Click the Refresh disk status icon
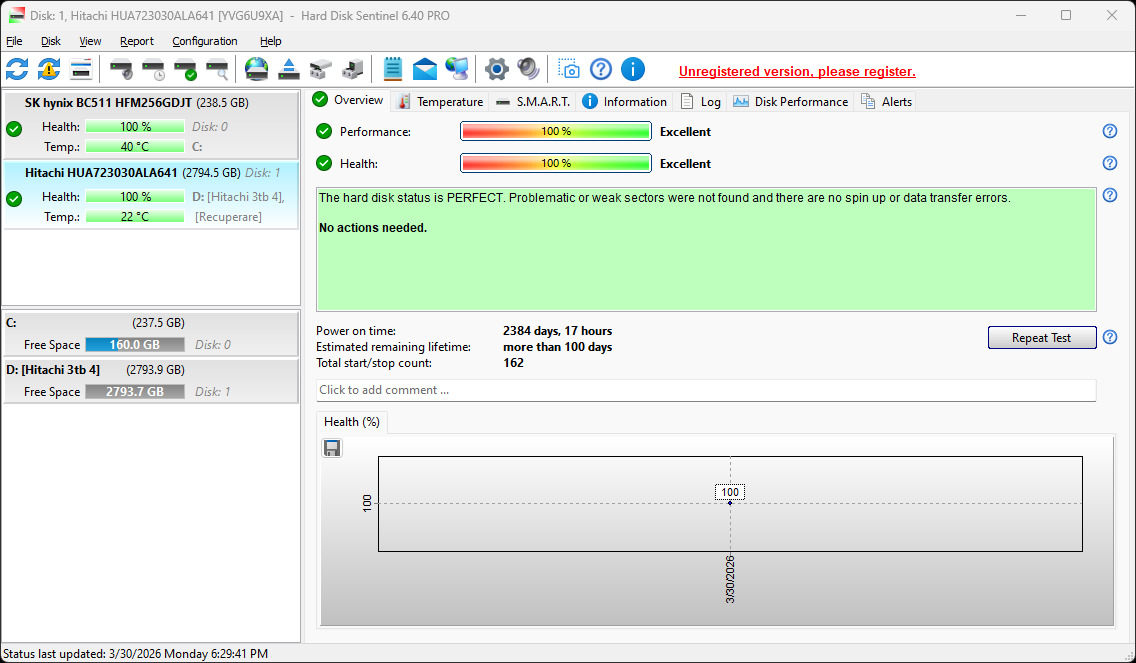The image size is (1136, 663). [17, 70]
